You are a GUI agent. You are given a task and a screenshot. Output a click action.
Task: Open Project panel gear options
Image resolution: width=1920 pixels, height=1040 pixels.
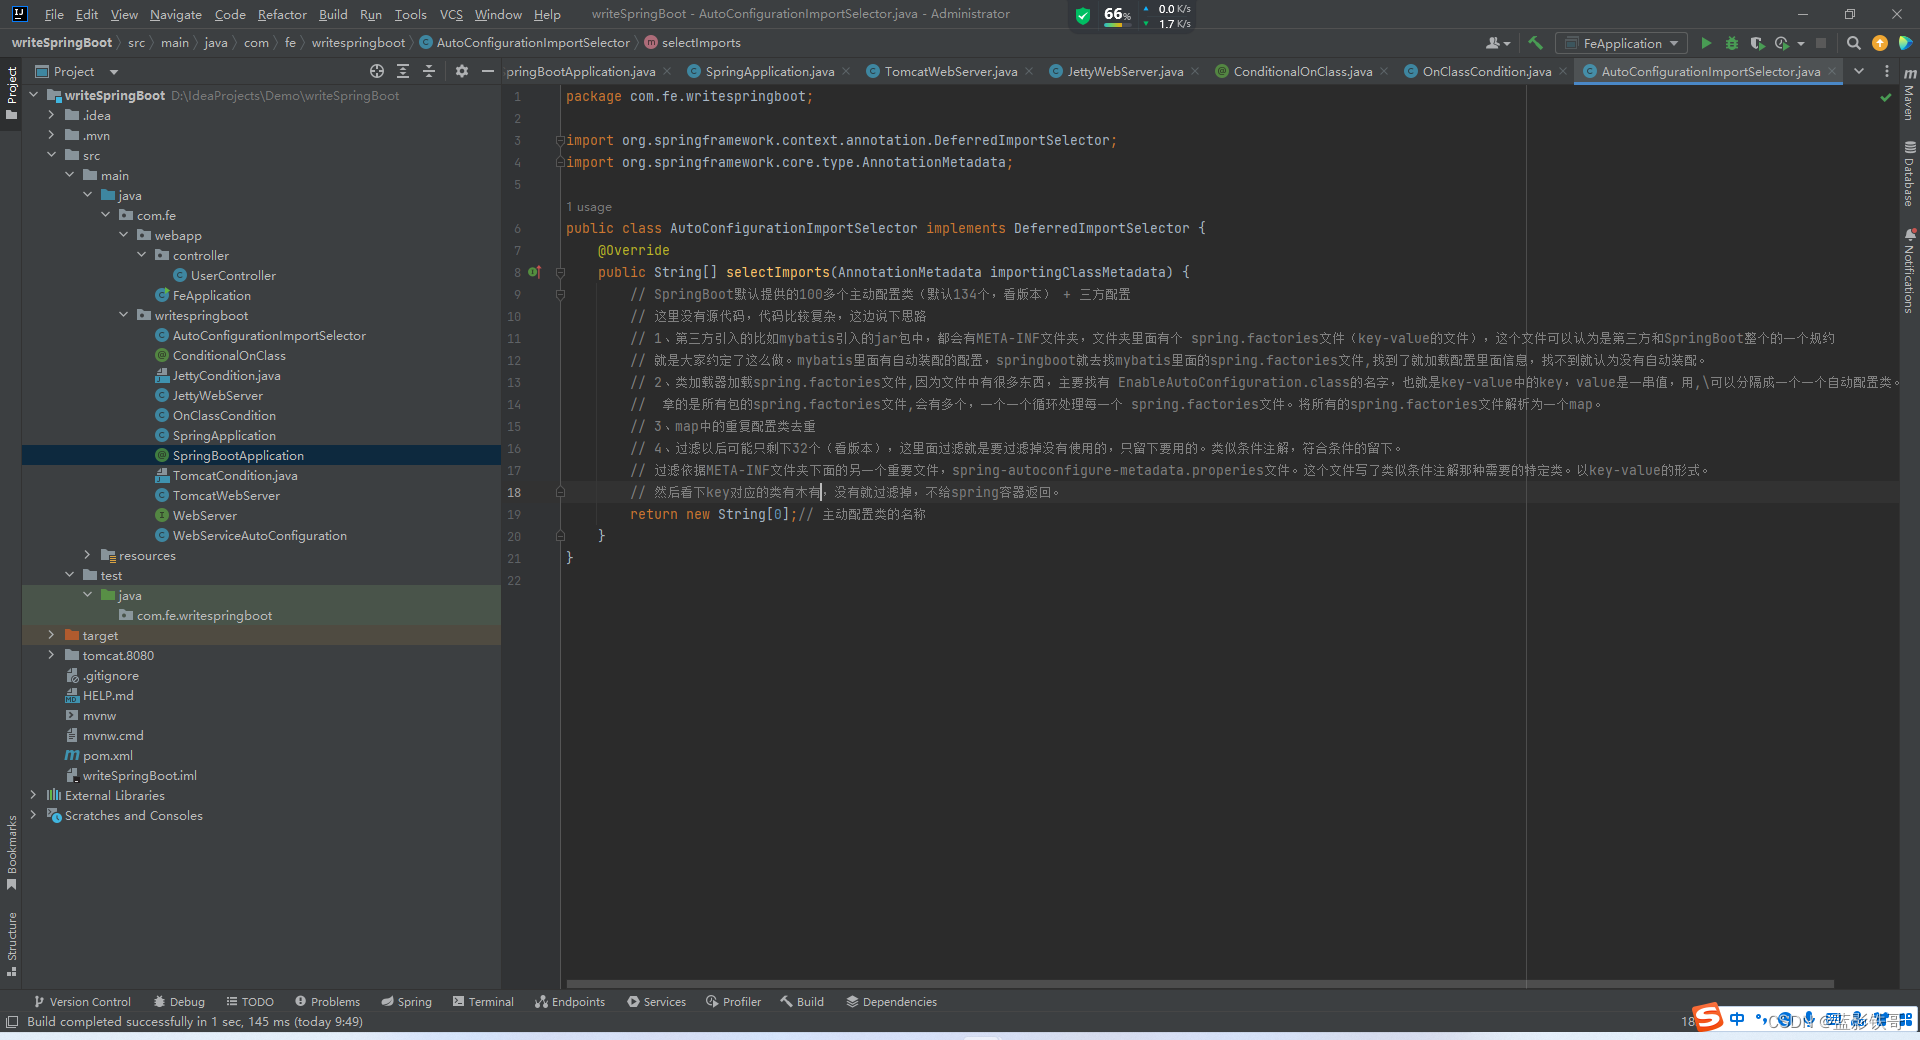(x=461, y=71)
